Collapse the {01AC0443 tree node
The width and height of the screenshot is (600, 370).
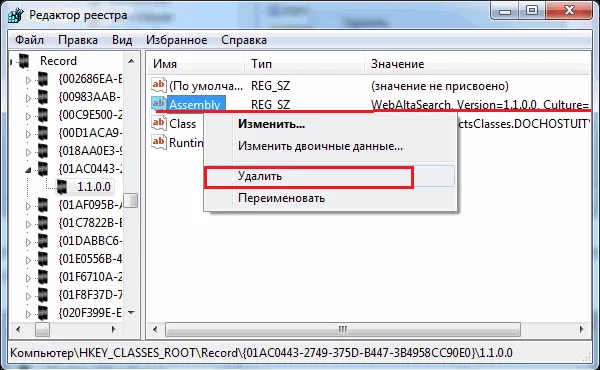coord(28,170)
